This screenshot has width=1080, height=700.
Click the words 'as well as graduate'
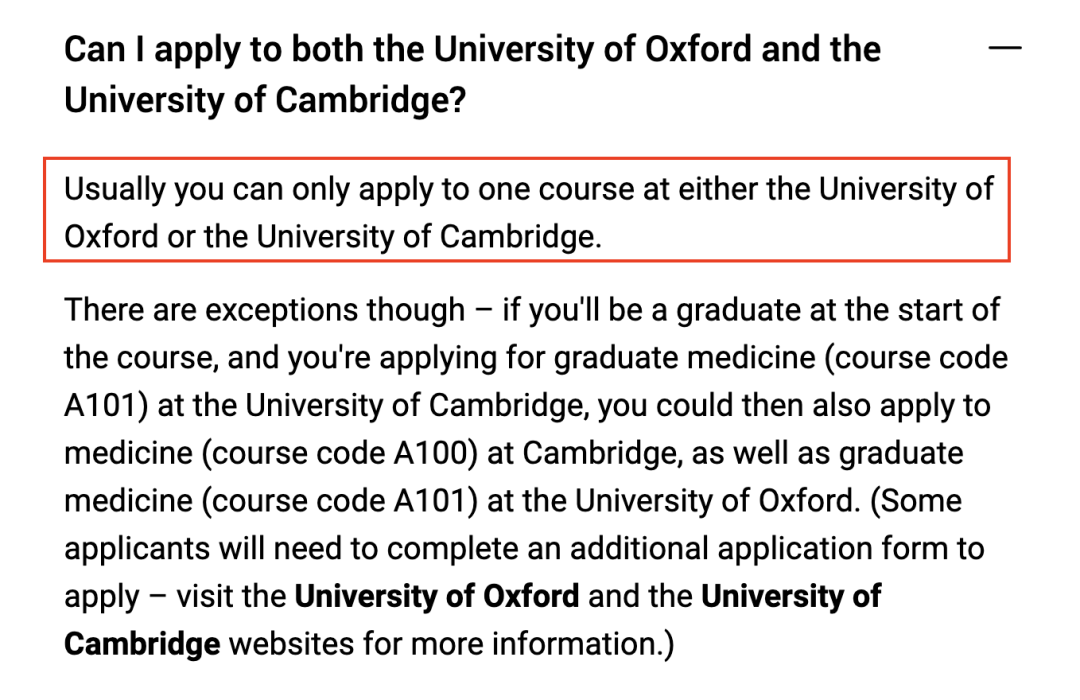point(827,453)
